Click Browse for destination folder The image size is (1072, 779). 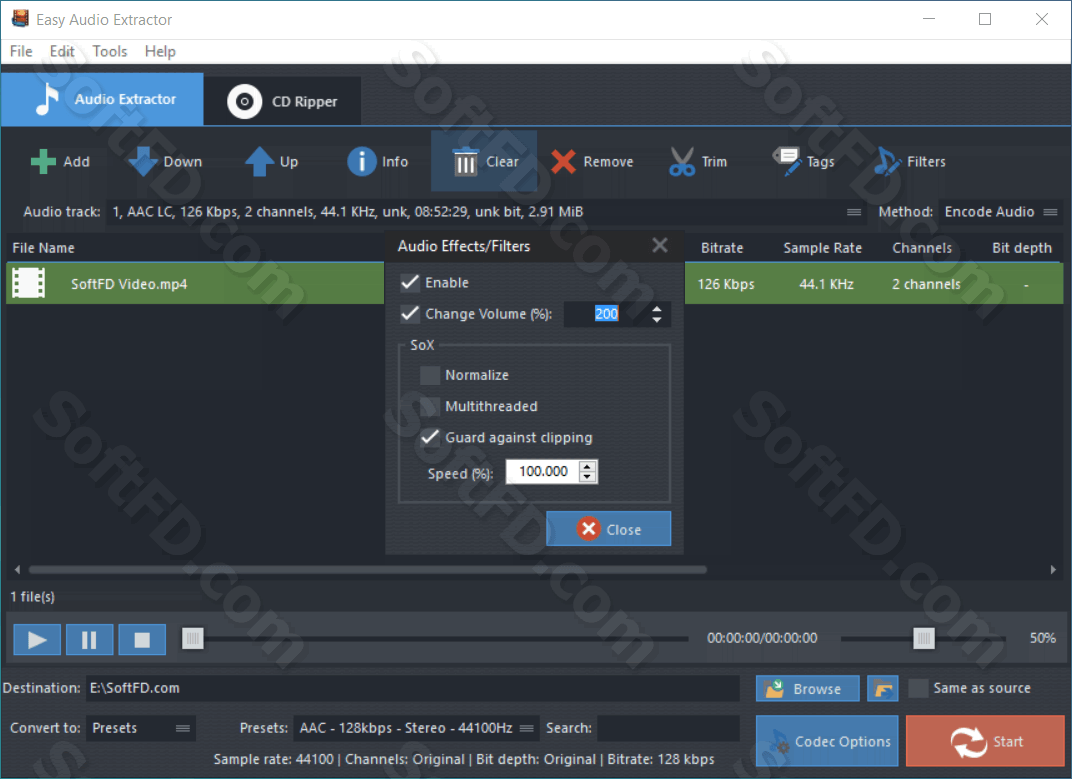click(x=807, y=689)
